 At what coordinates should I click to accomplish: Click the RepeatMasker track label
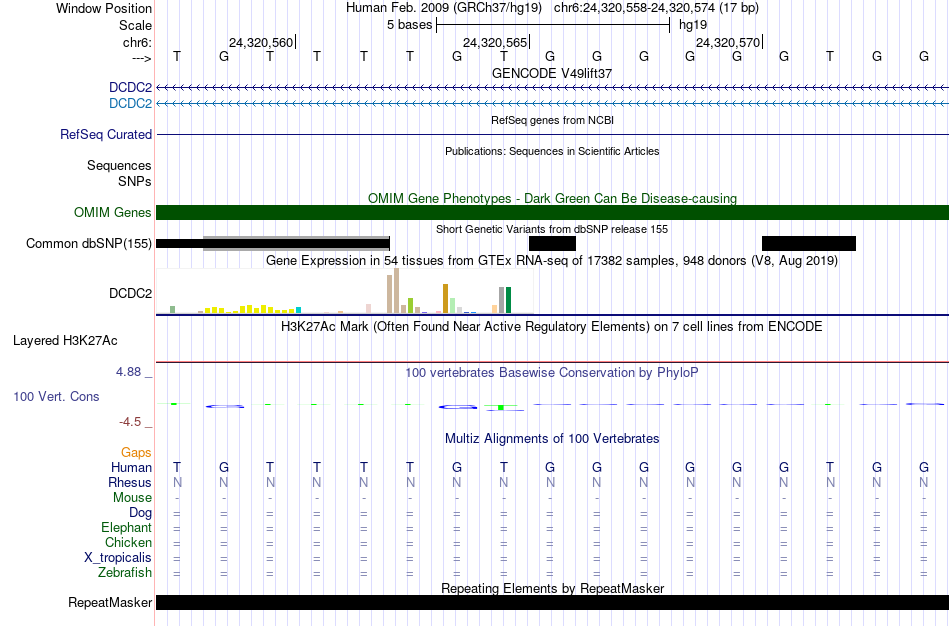click(110, 602)
